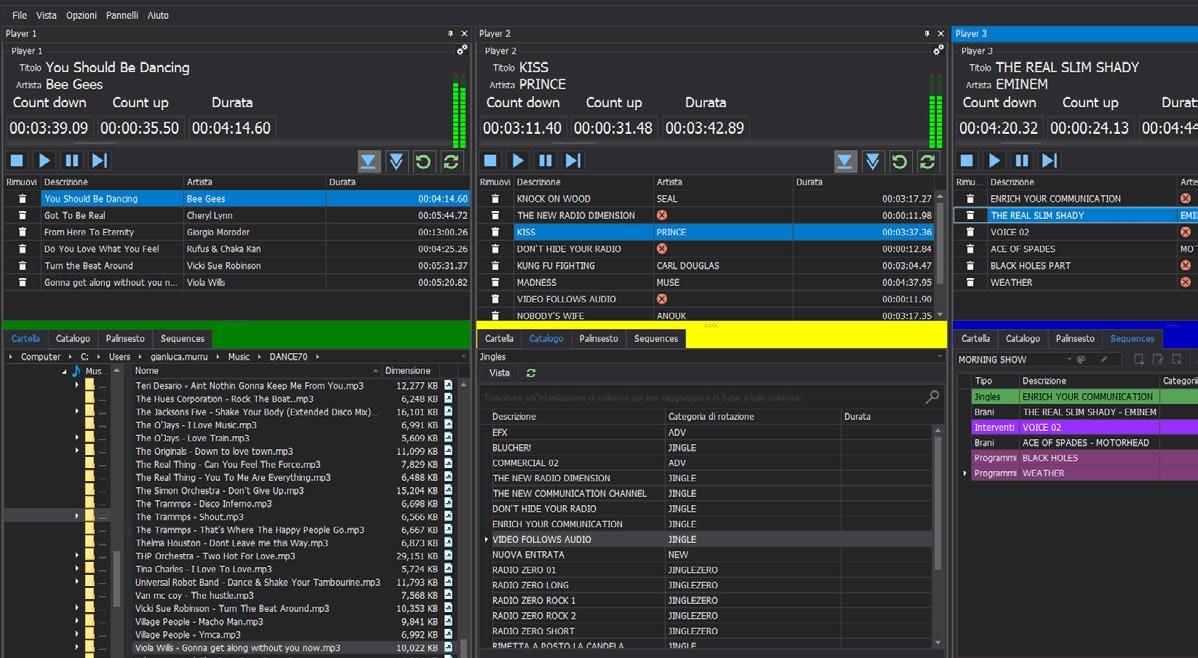Click the Vista button in catalog panel
Image resolution: width=1198 pixels, height=658 pixels.
pos(499,373)
